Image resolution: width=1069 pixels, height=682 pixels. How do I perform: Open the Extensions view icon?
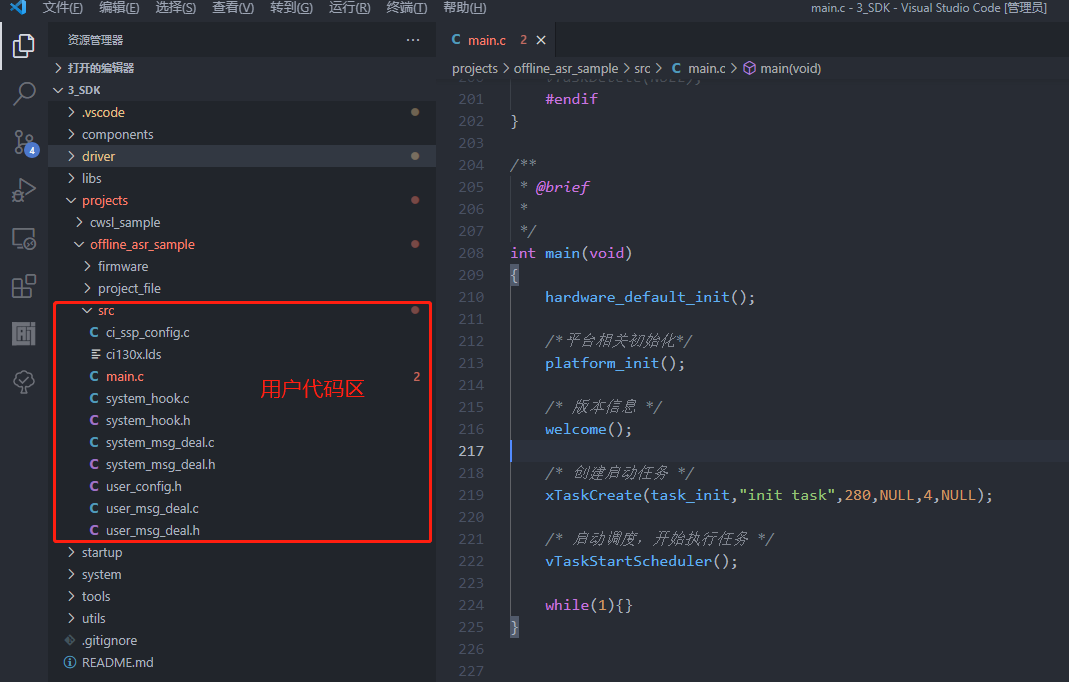pyautogui.click(x=23, y=286)
